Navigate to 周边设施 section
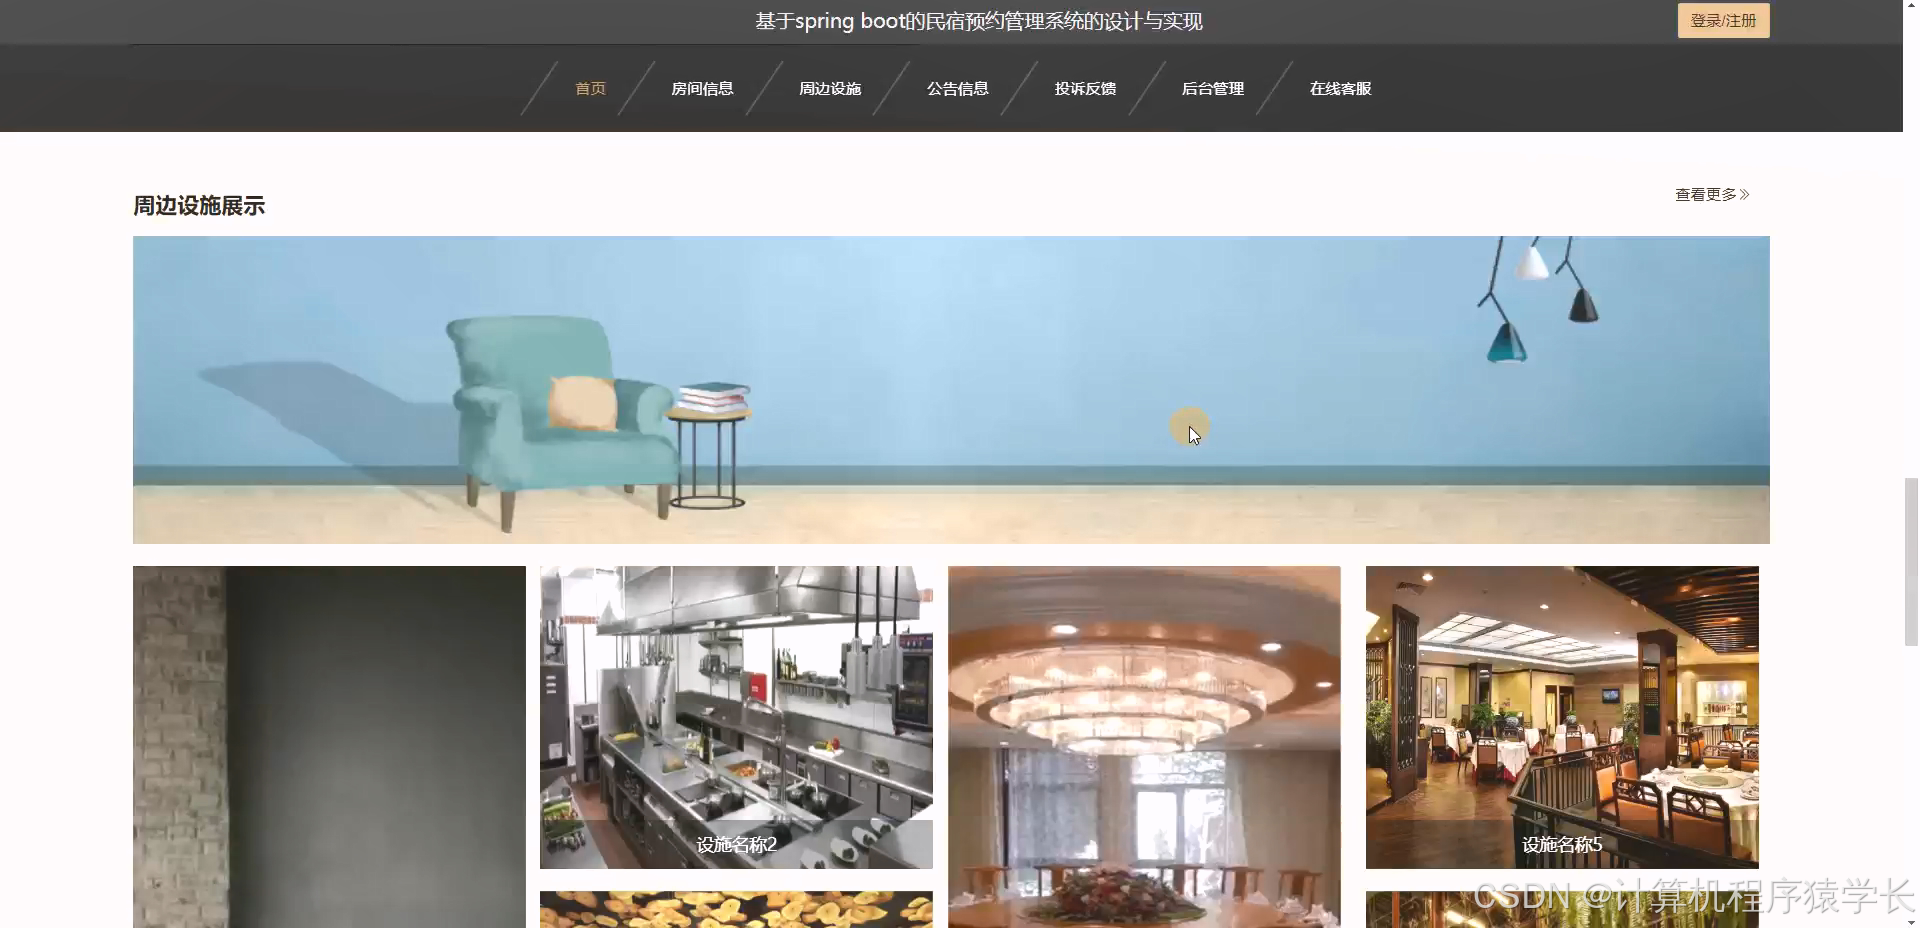The width and height of the screenshot is (1920, 928). pos(830,88)
